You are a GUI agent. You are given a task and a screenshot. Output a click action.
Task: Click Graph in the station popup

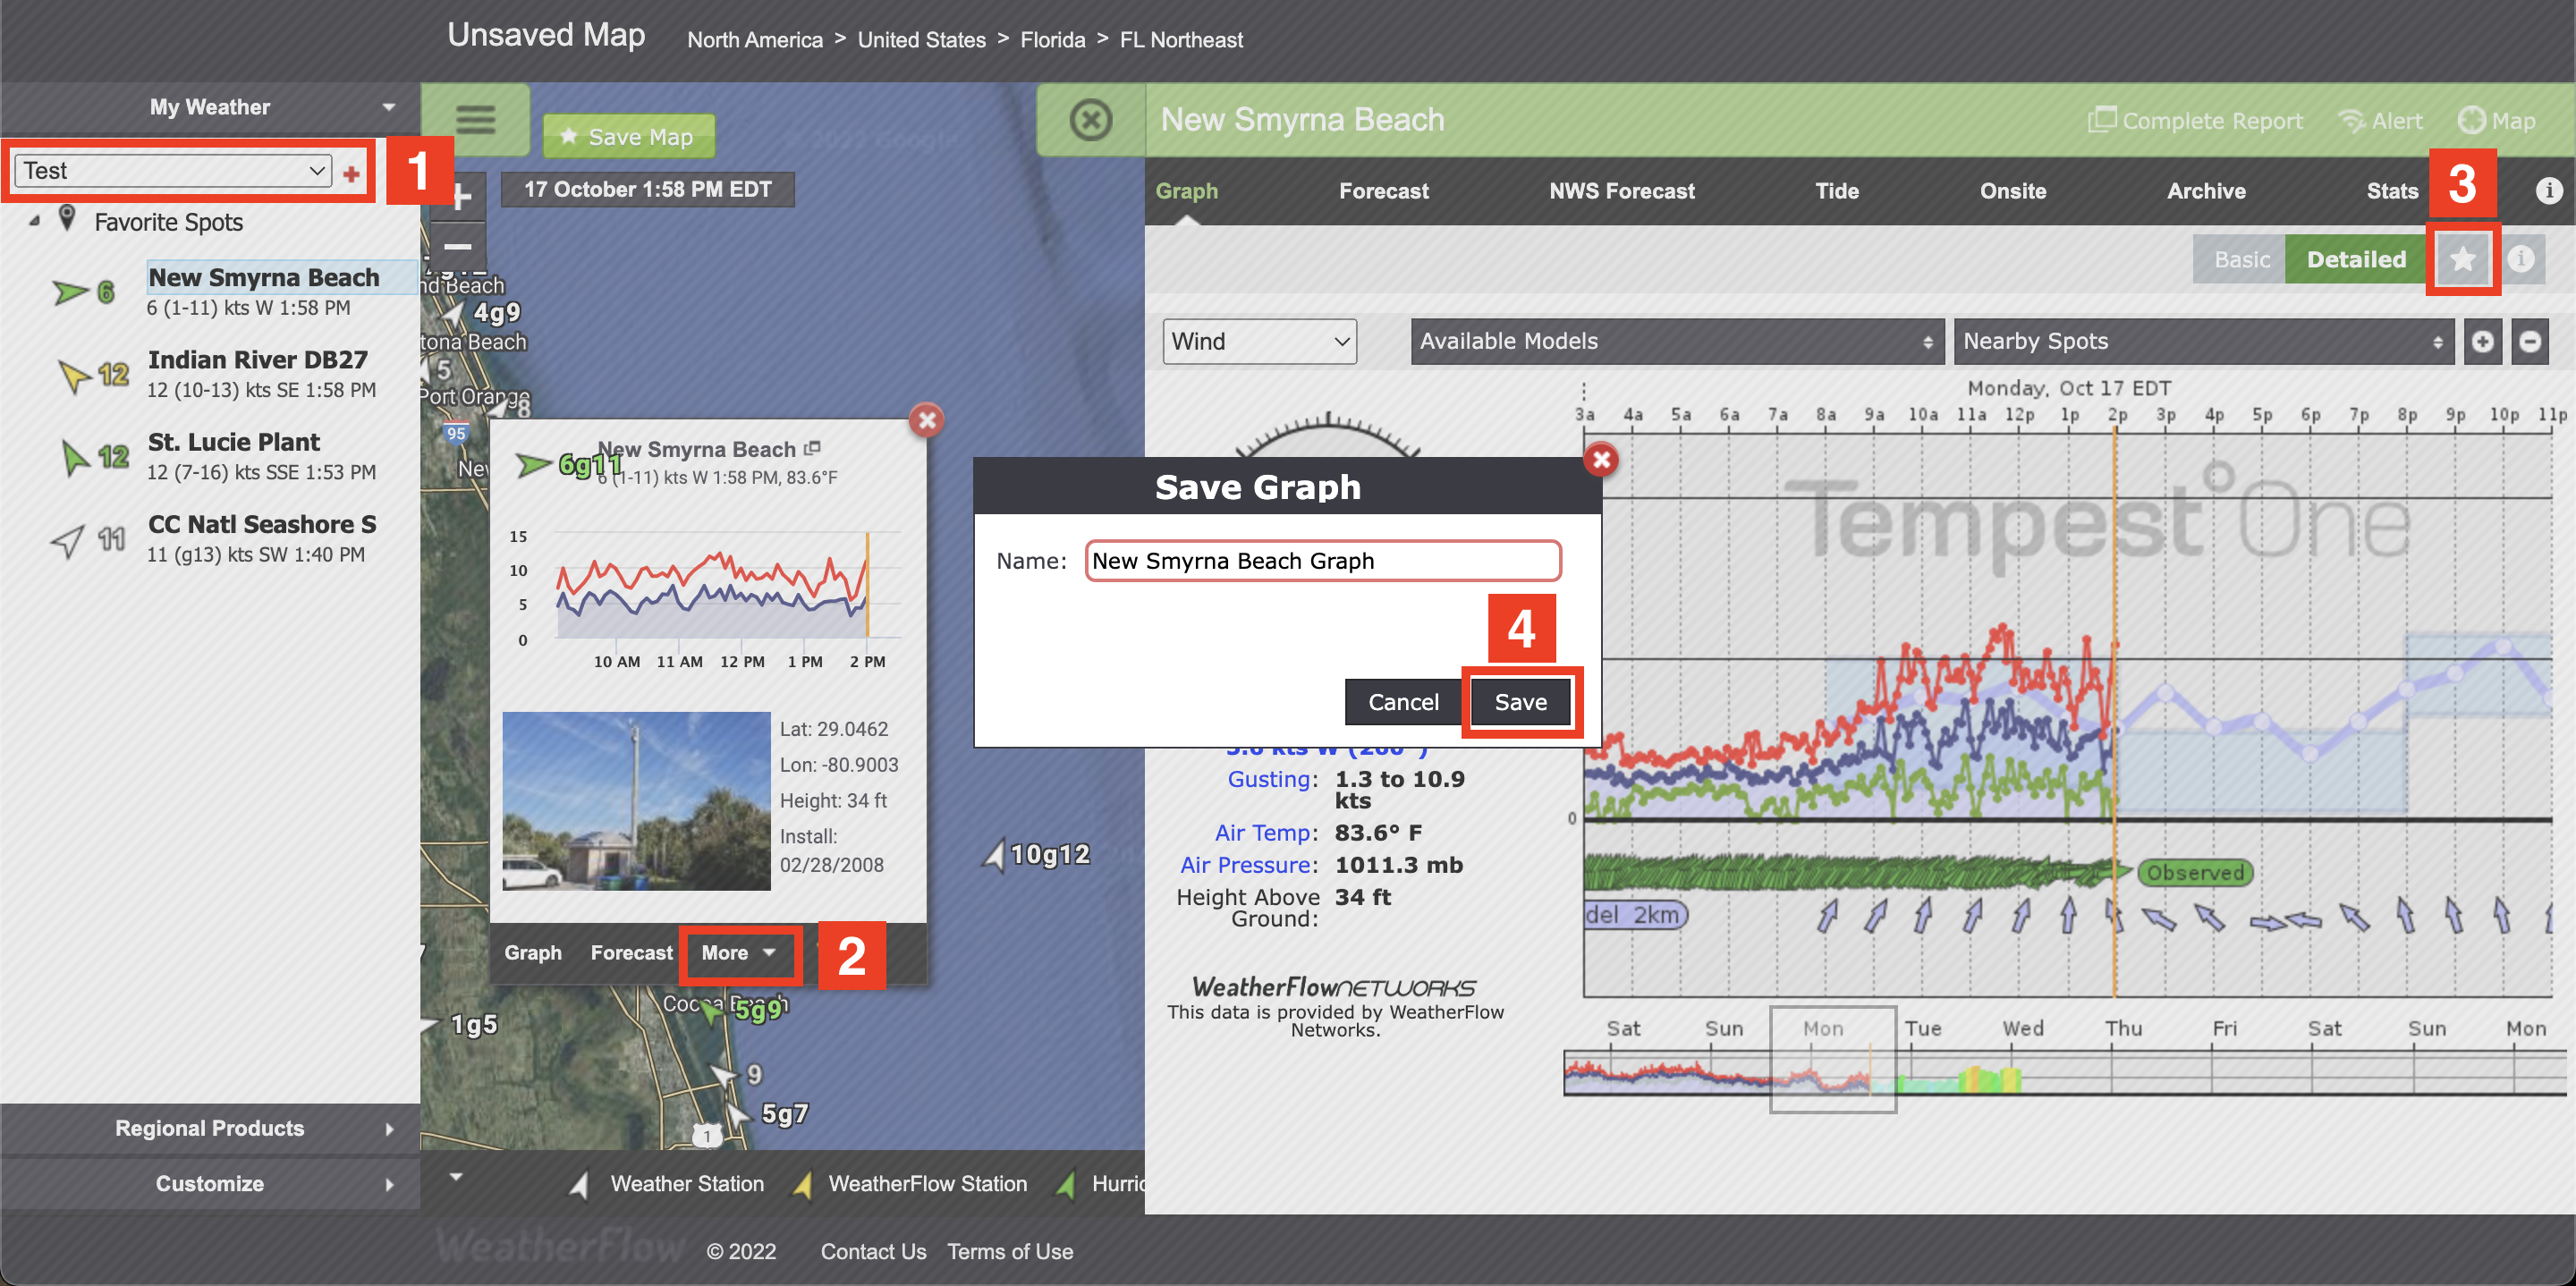(532, 953)
